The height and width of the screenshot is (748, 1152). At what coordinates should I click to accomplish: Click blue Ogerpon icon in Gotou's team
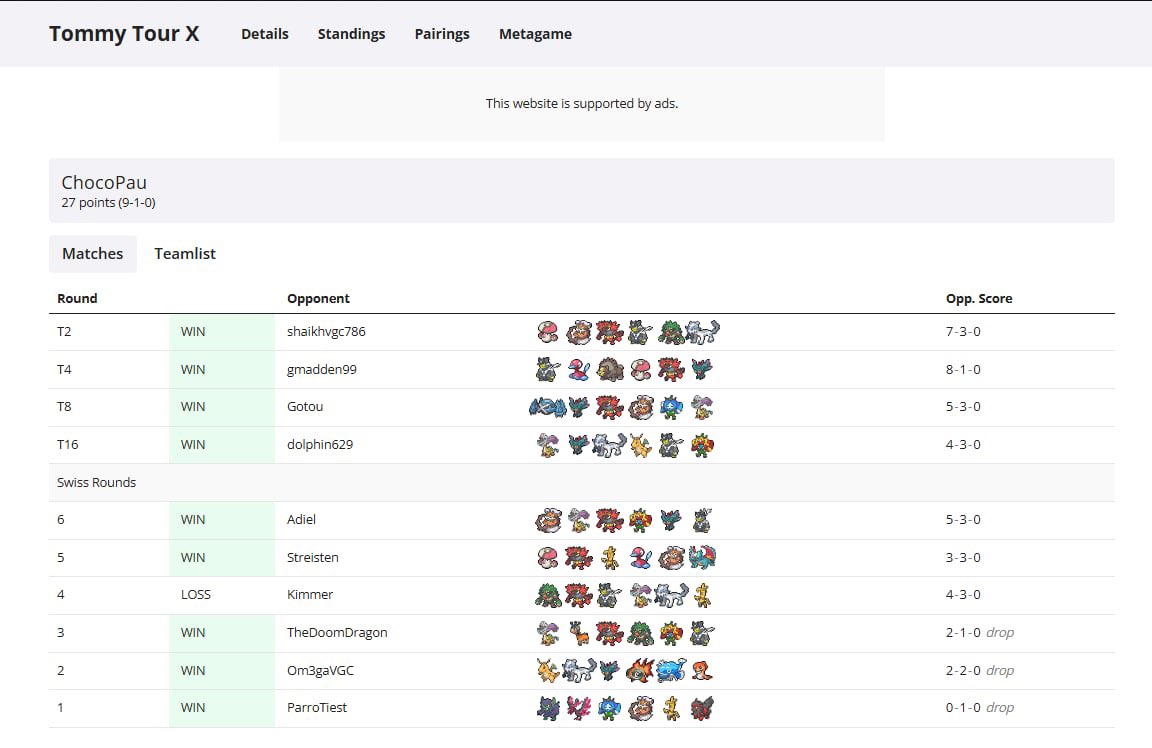point(671,407)
